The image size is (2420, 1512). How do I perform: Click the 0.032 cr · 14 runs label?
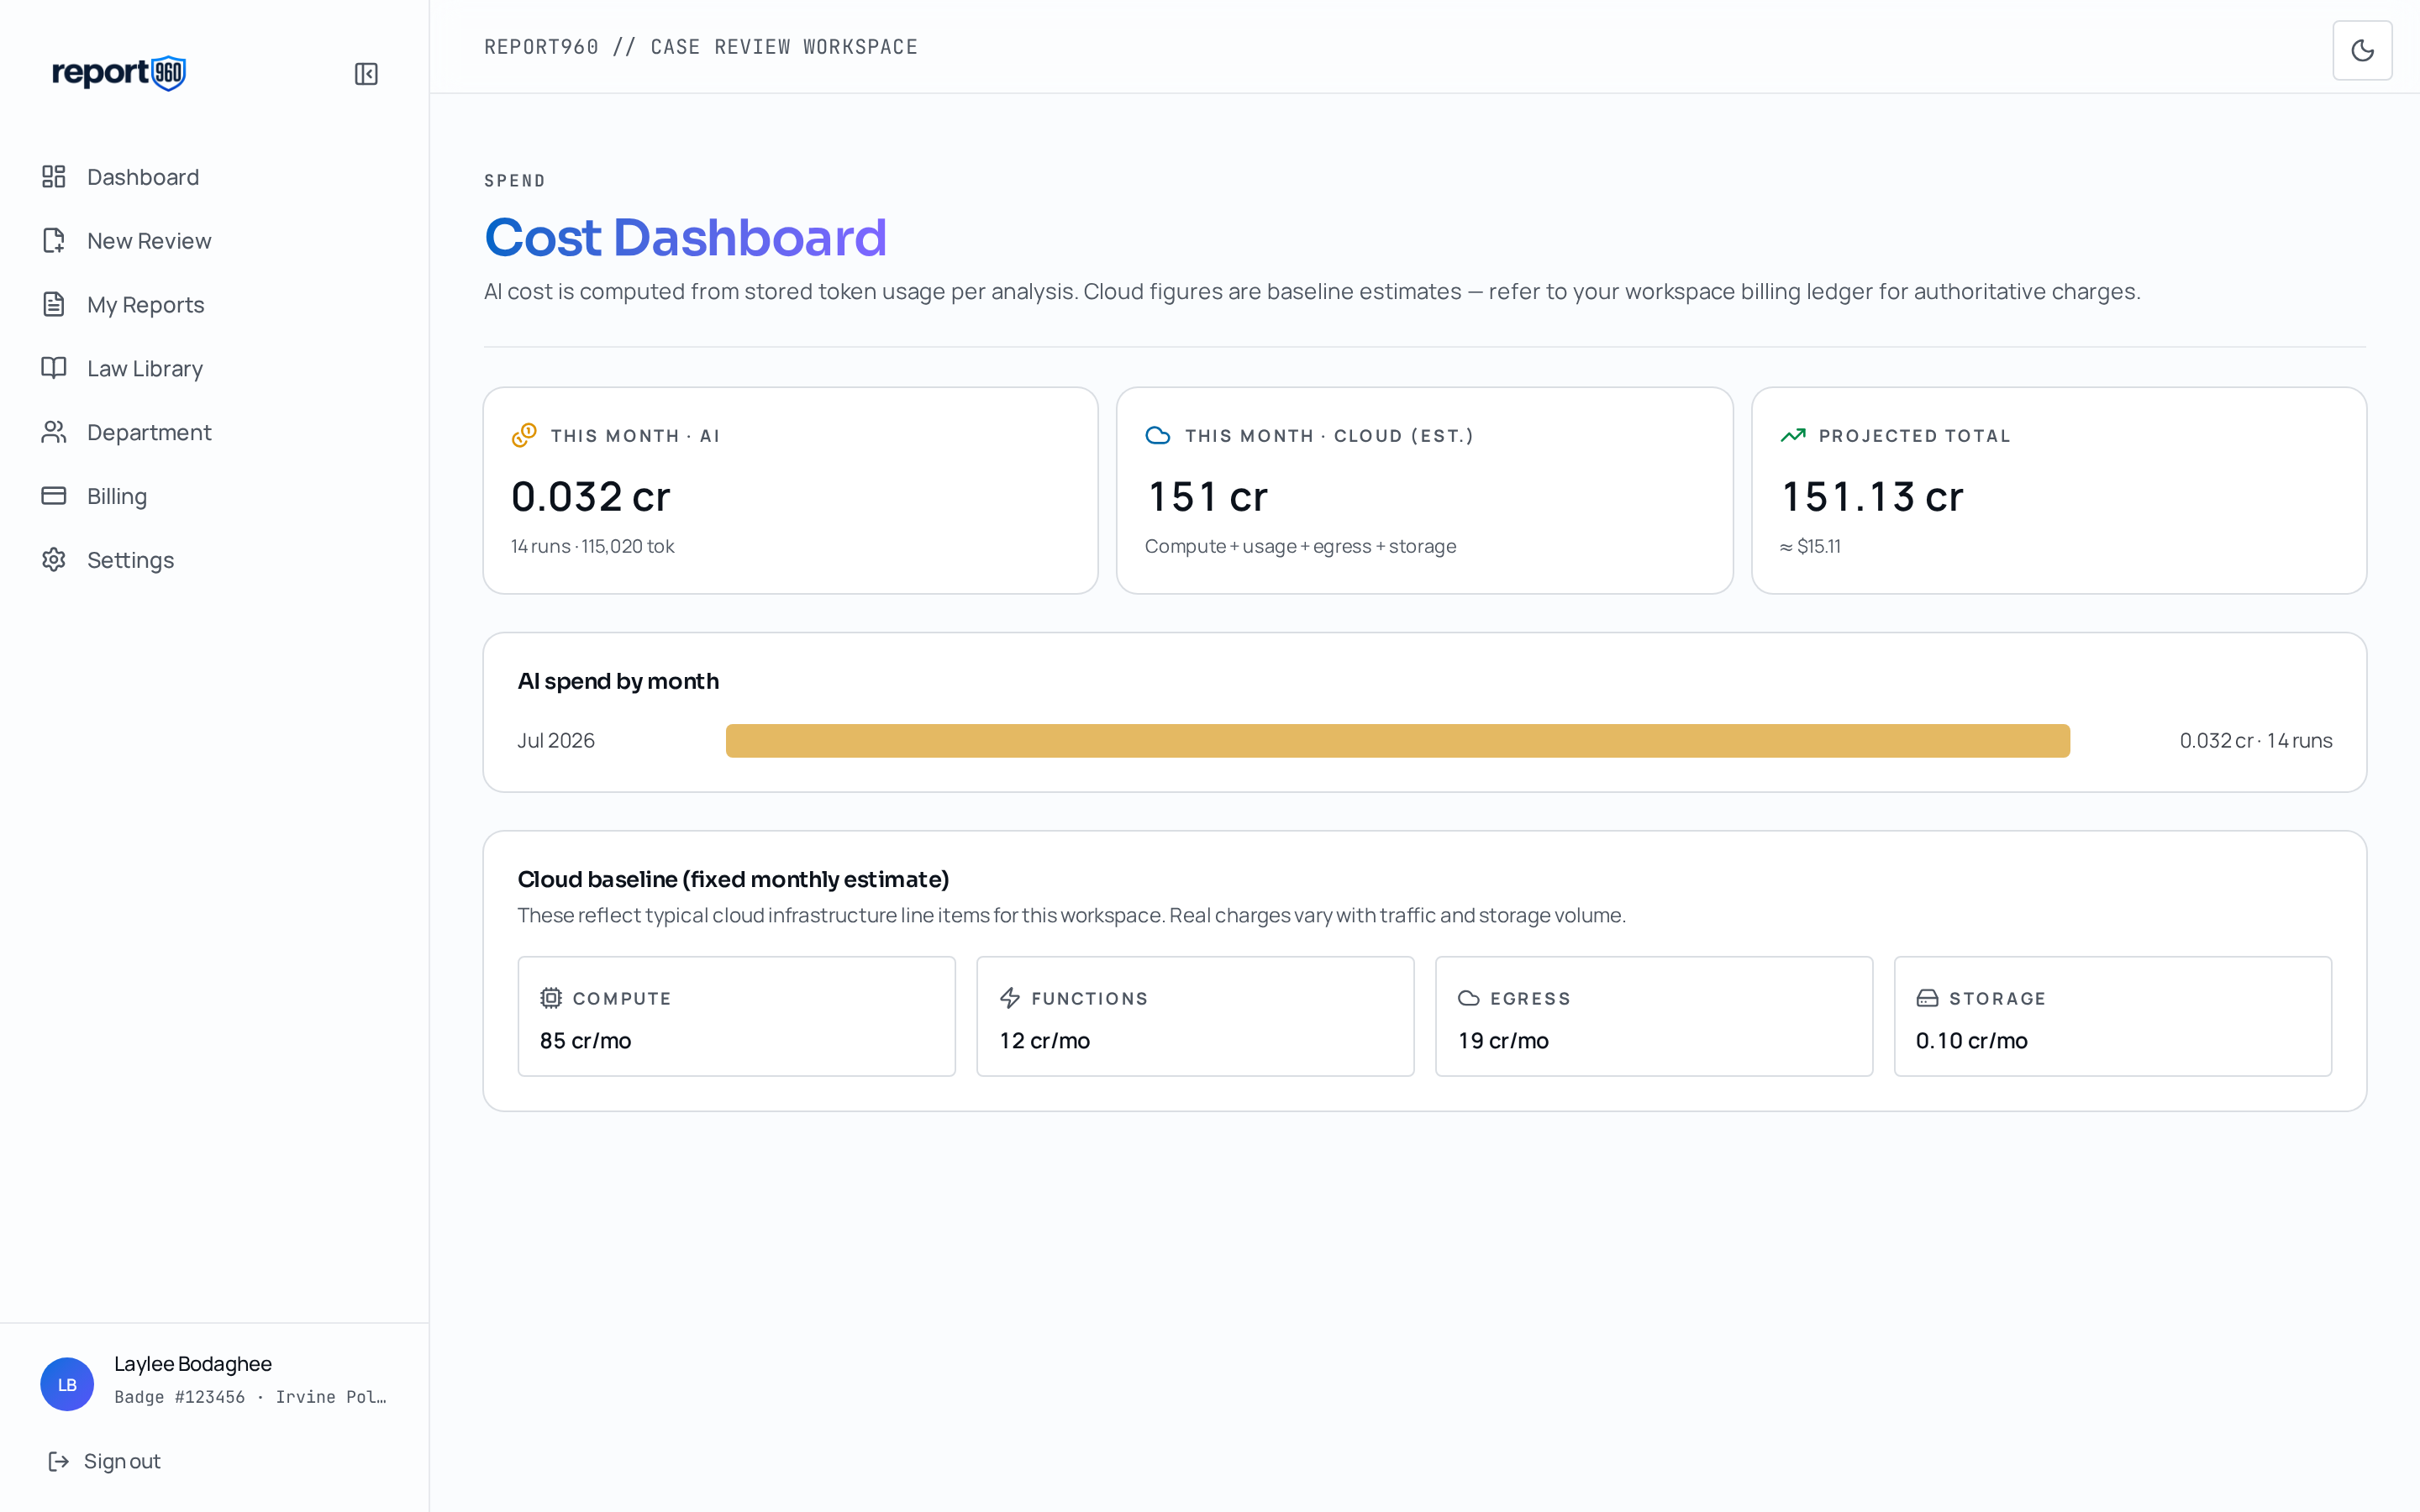(2256, 741)
